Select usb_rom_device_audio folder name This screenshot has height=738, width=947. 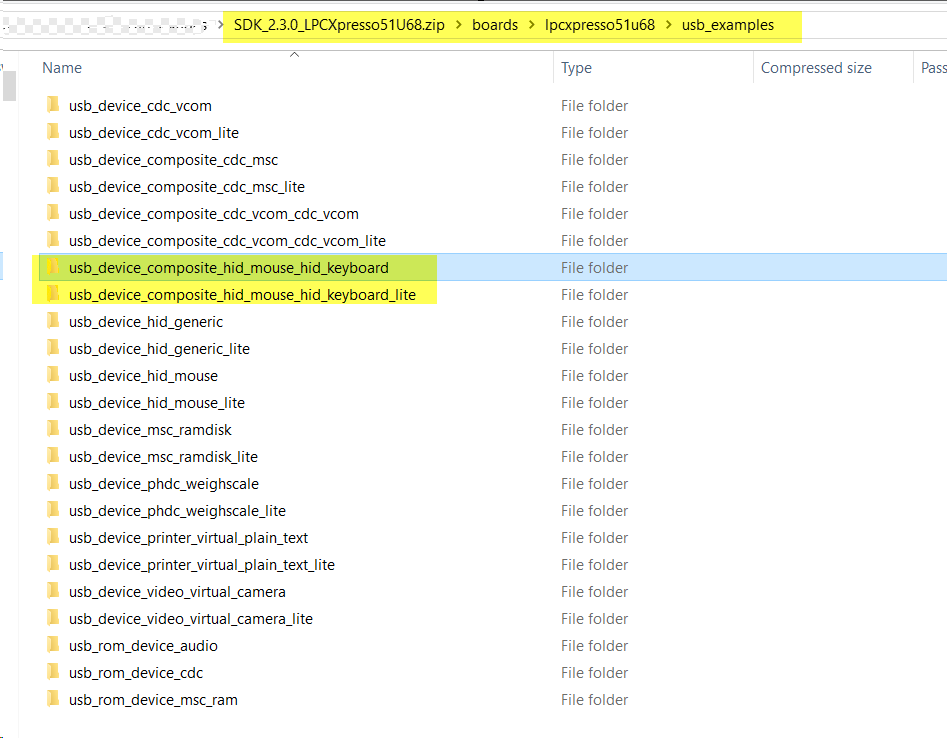click(143, 646)
